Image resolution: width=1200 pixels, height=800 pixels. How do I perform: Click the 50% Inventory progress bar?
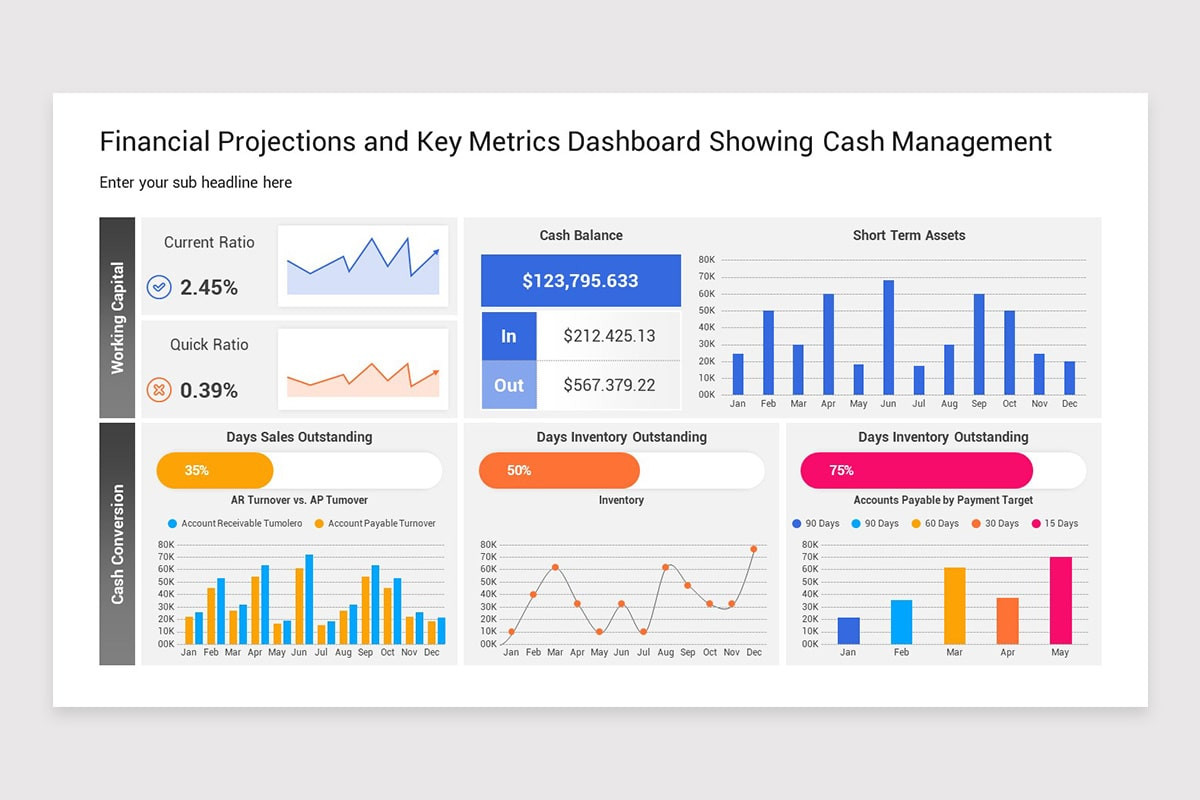tap(558, 470)
